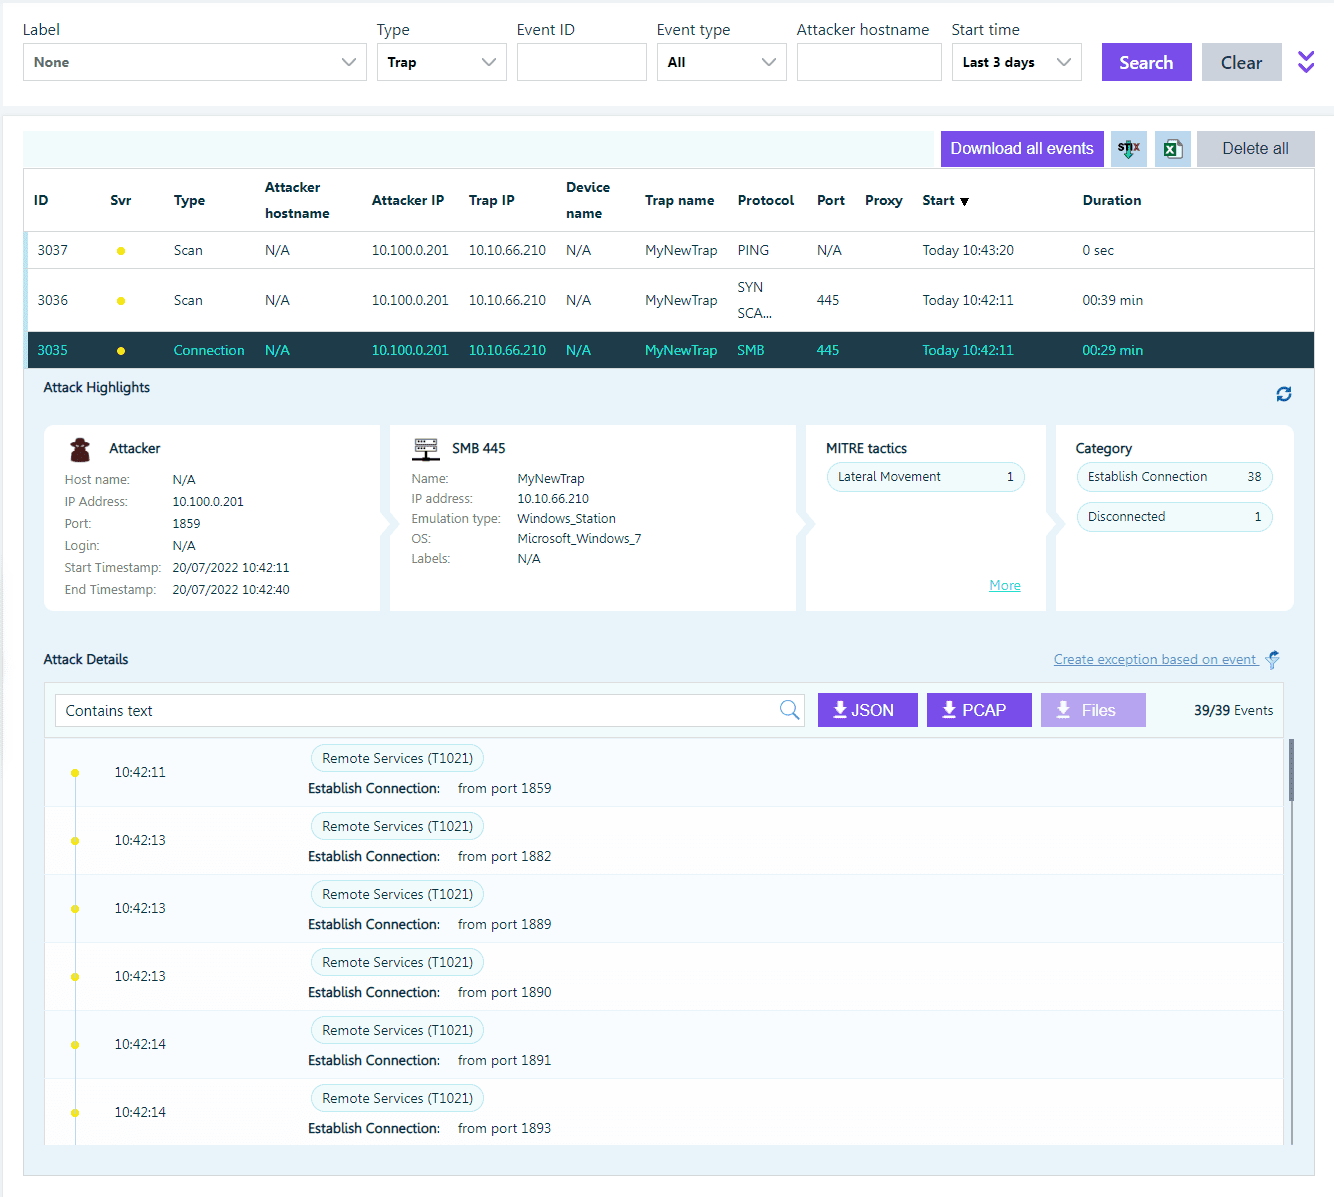Click the attack details vertical scrollbar
Screen dimensions: 1334x1197
click(1291, 771)
